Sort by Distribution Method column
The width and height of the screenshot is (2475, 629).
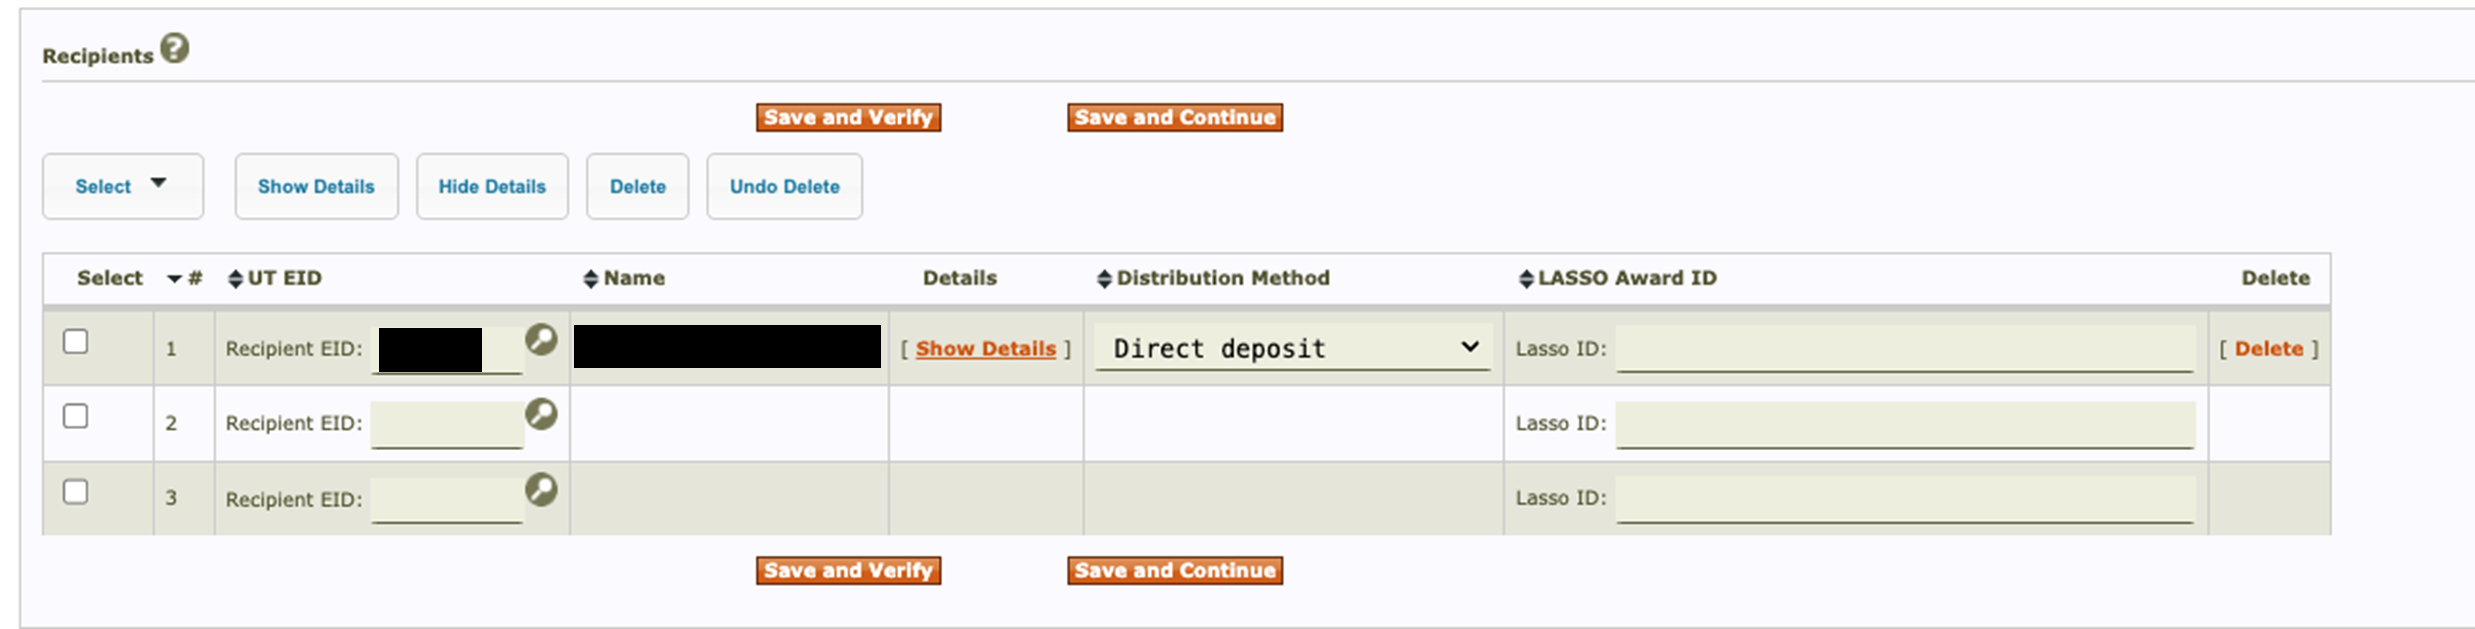[x=1104, y=279]
